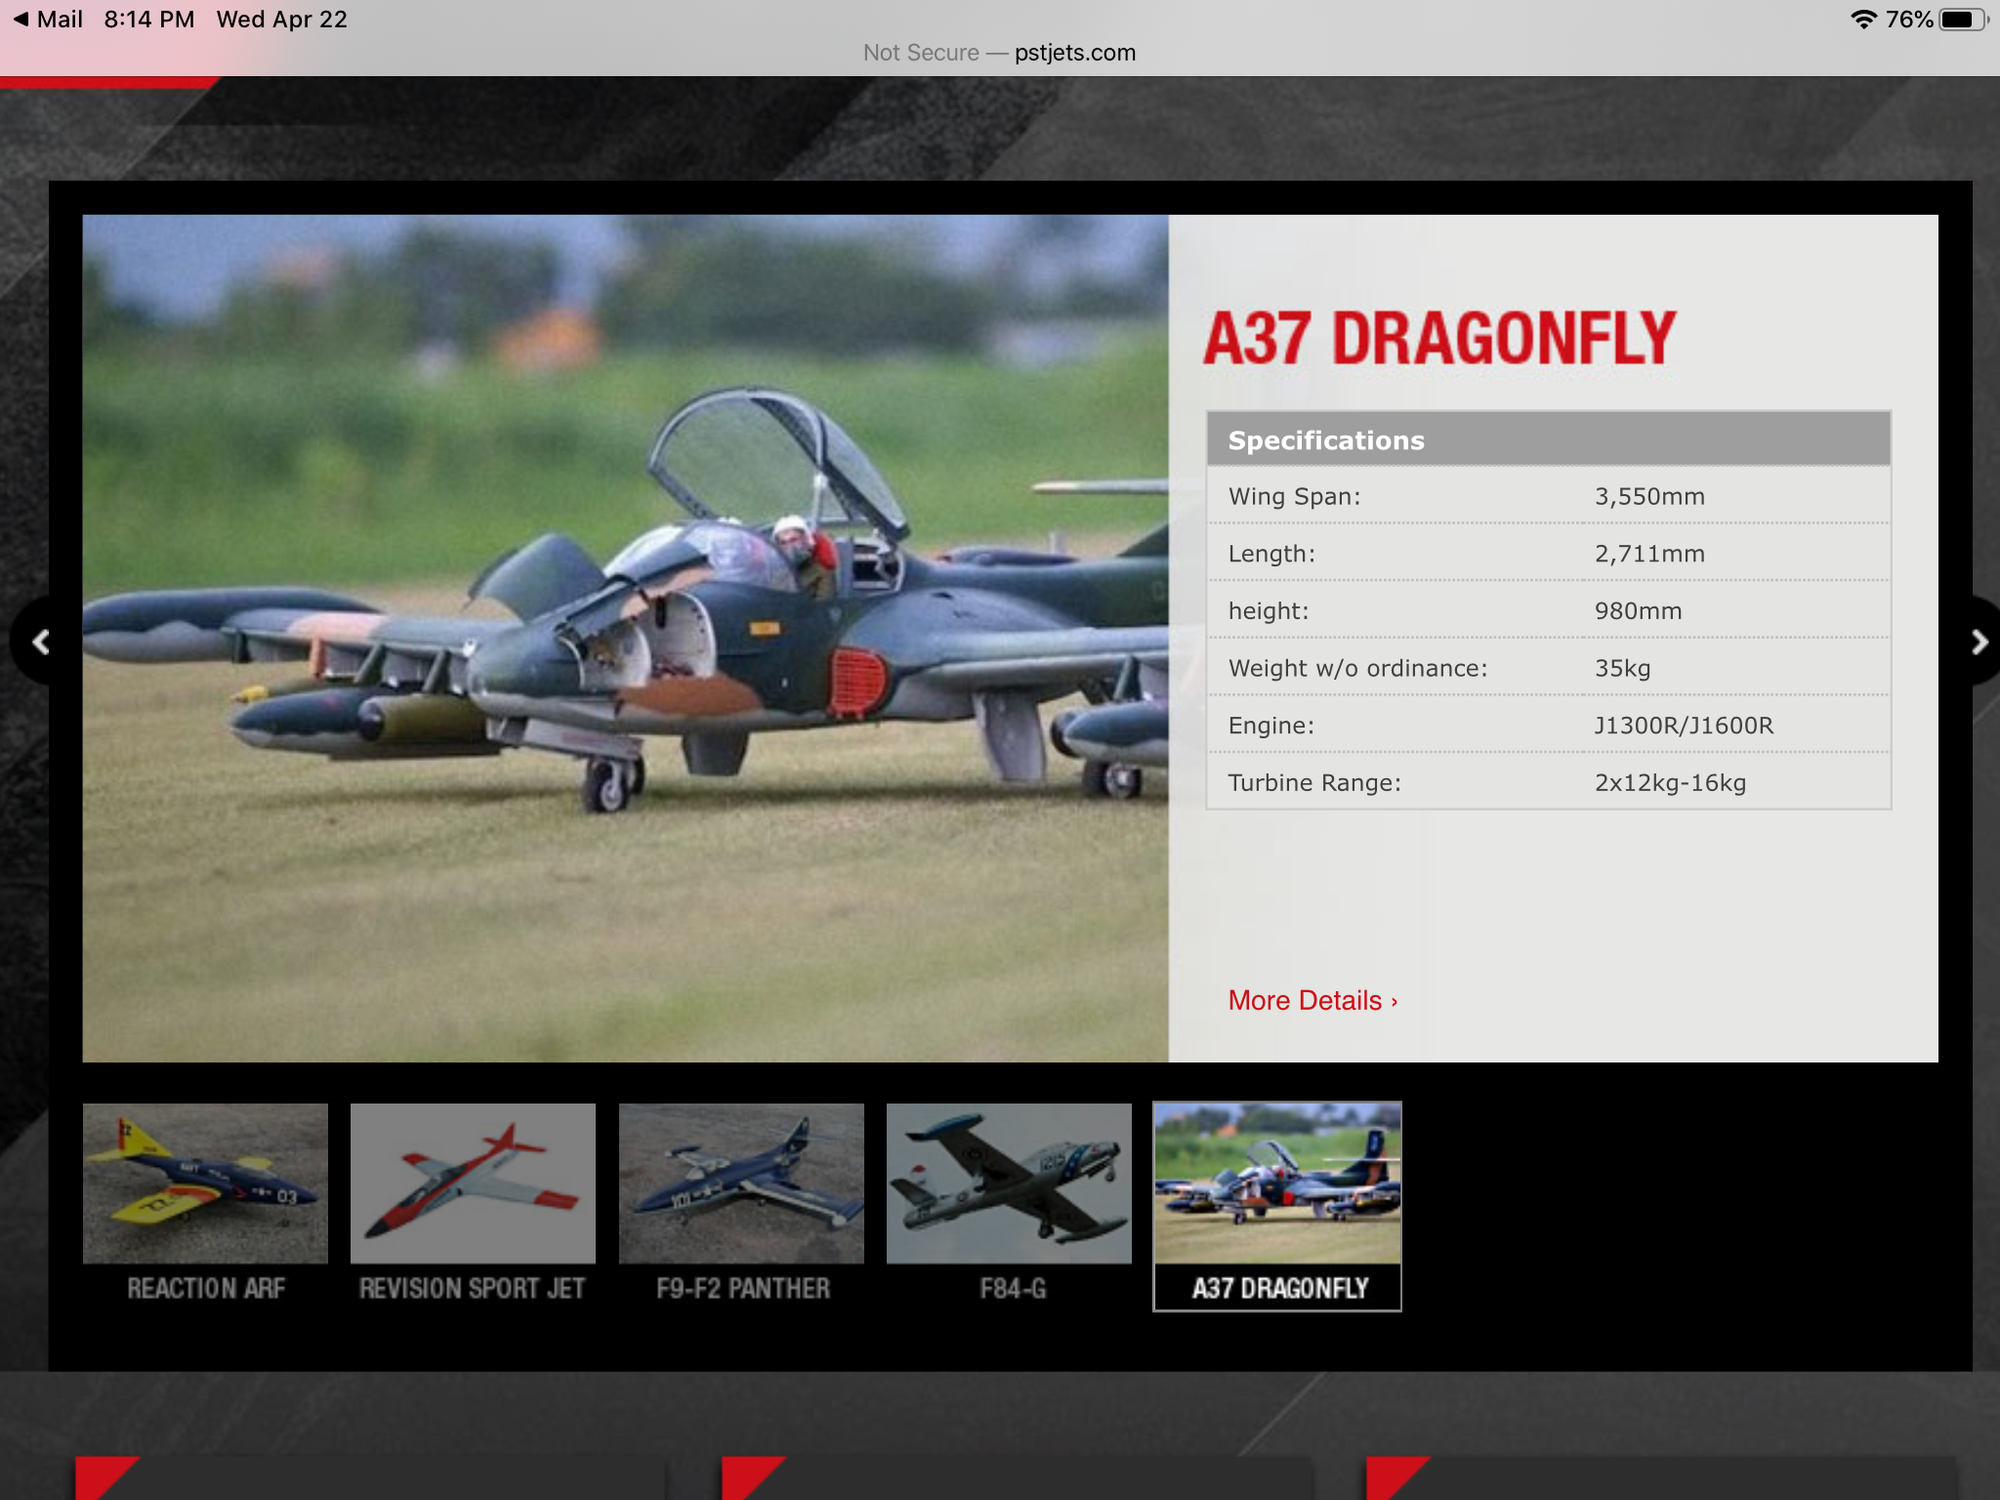Select the Reaction ARF thumbnail
2000x1500 pixels.
[205, 1183]
